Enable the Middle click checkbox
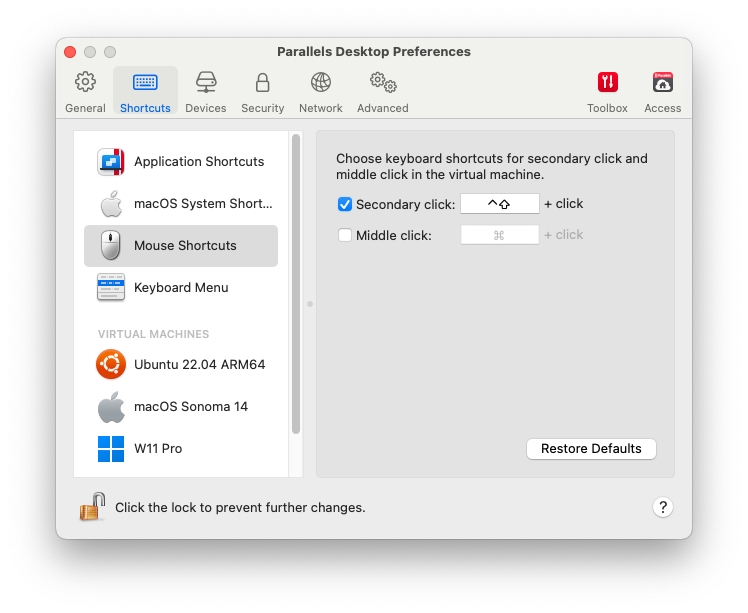 coord(345,235)
